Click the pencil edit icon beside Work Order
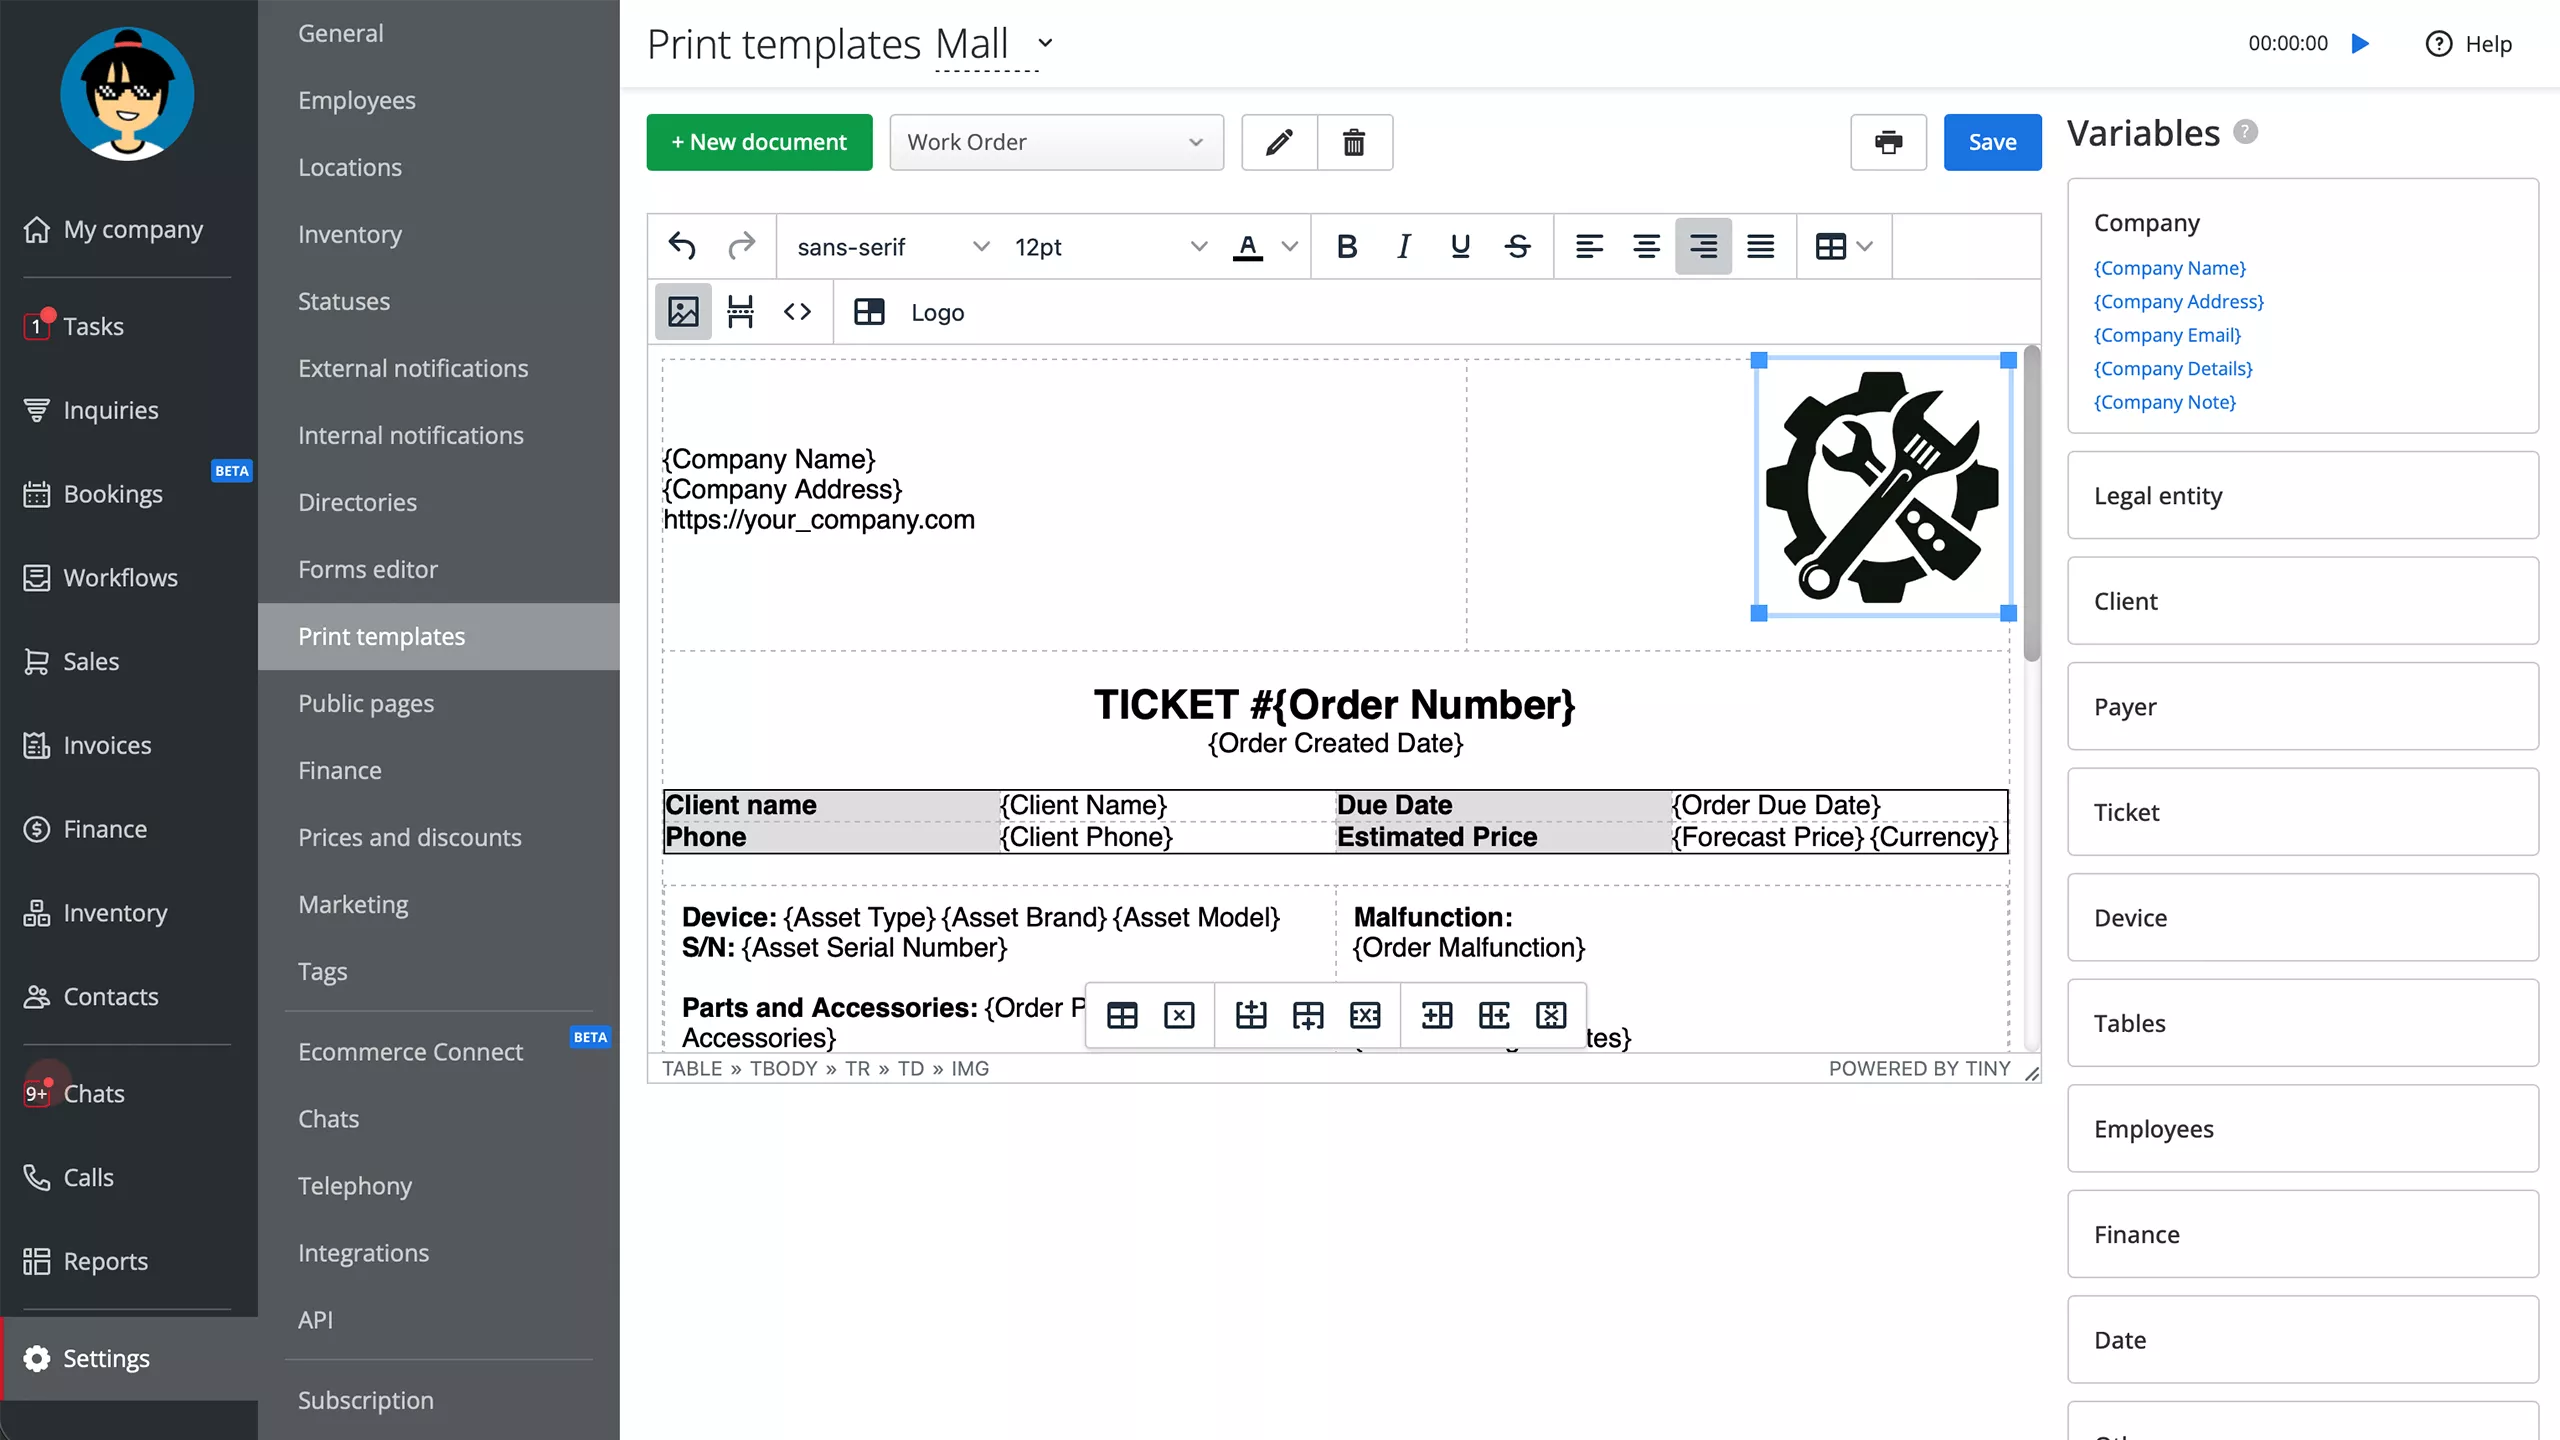 click(1277, 142)
